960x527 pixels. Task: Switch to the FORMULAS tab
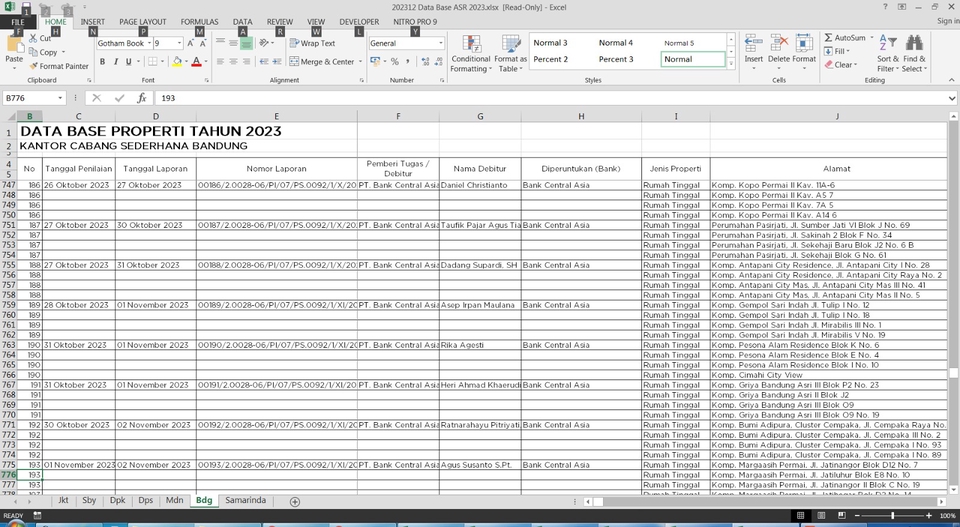(x=200, y=22)
